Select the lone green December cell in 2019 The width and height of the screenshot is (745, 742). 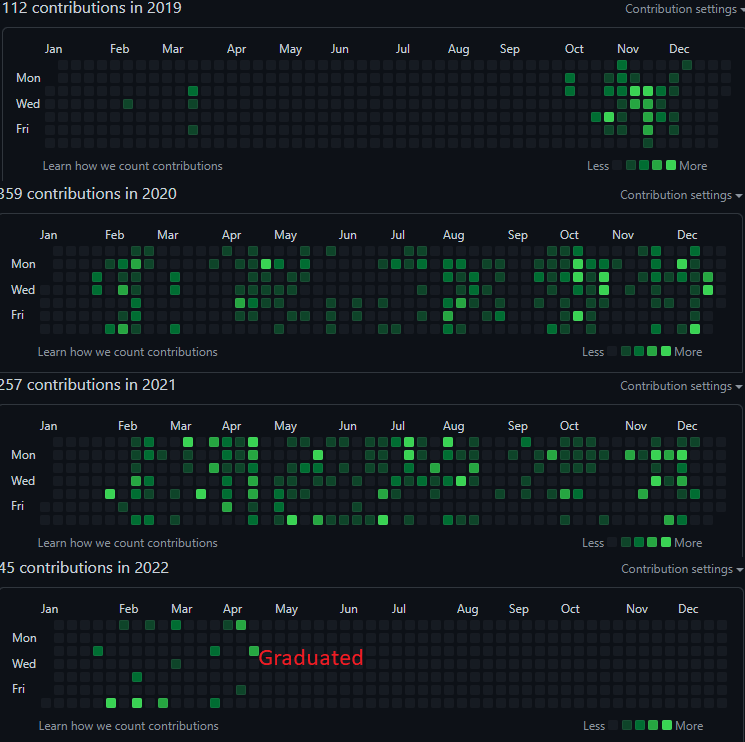(x=686, y=65)
